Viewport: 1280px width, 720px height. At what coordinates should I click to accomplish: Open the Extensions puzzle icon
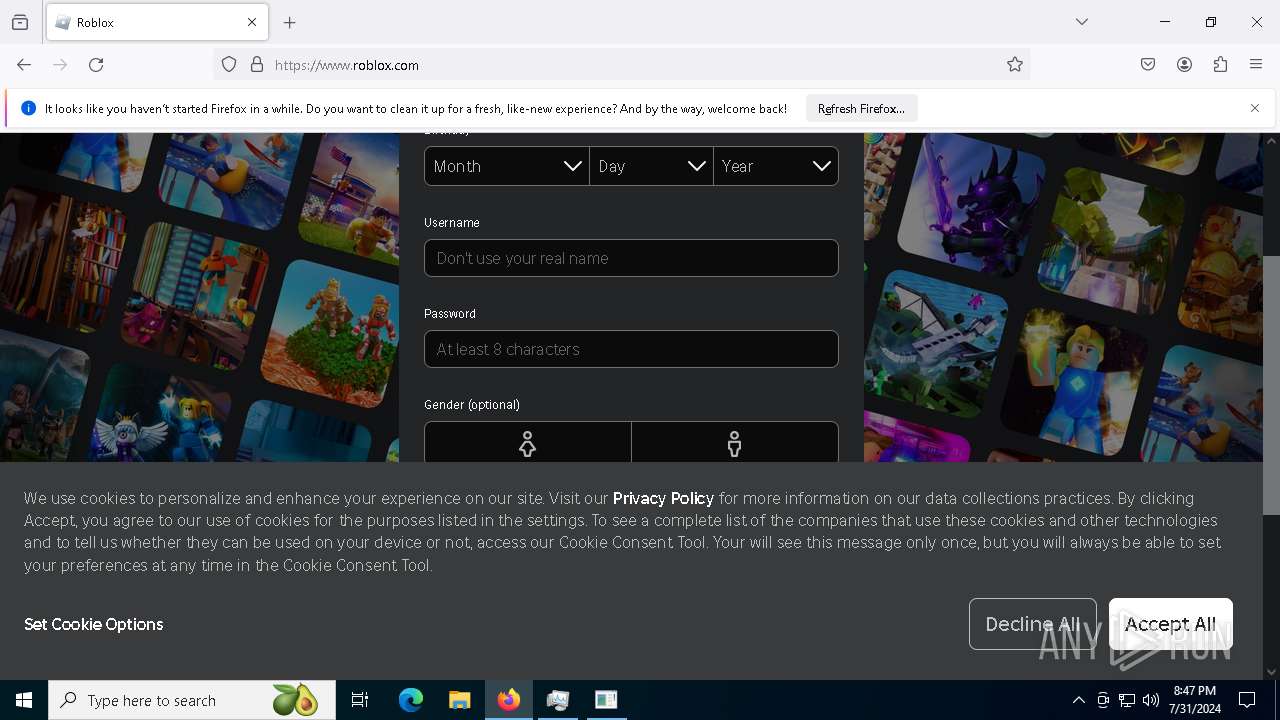pyautogui.click(x=1220, y=65)
